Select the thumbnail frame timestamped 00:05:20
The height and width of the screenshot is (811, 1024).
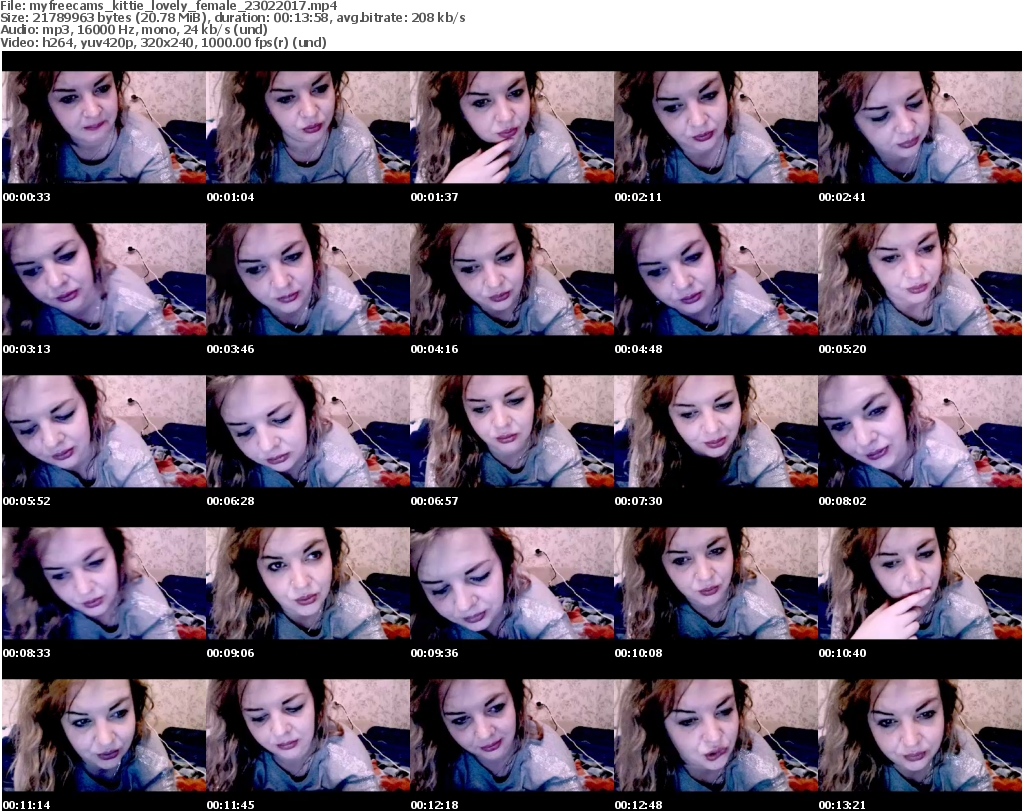920,279
